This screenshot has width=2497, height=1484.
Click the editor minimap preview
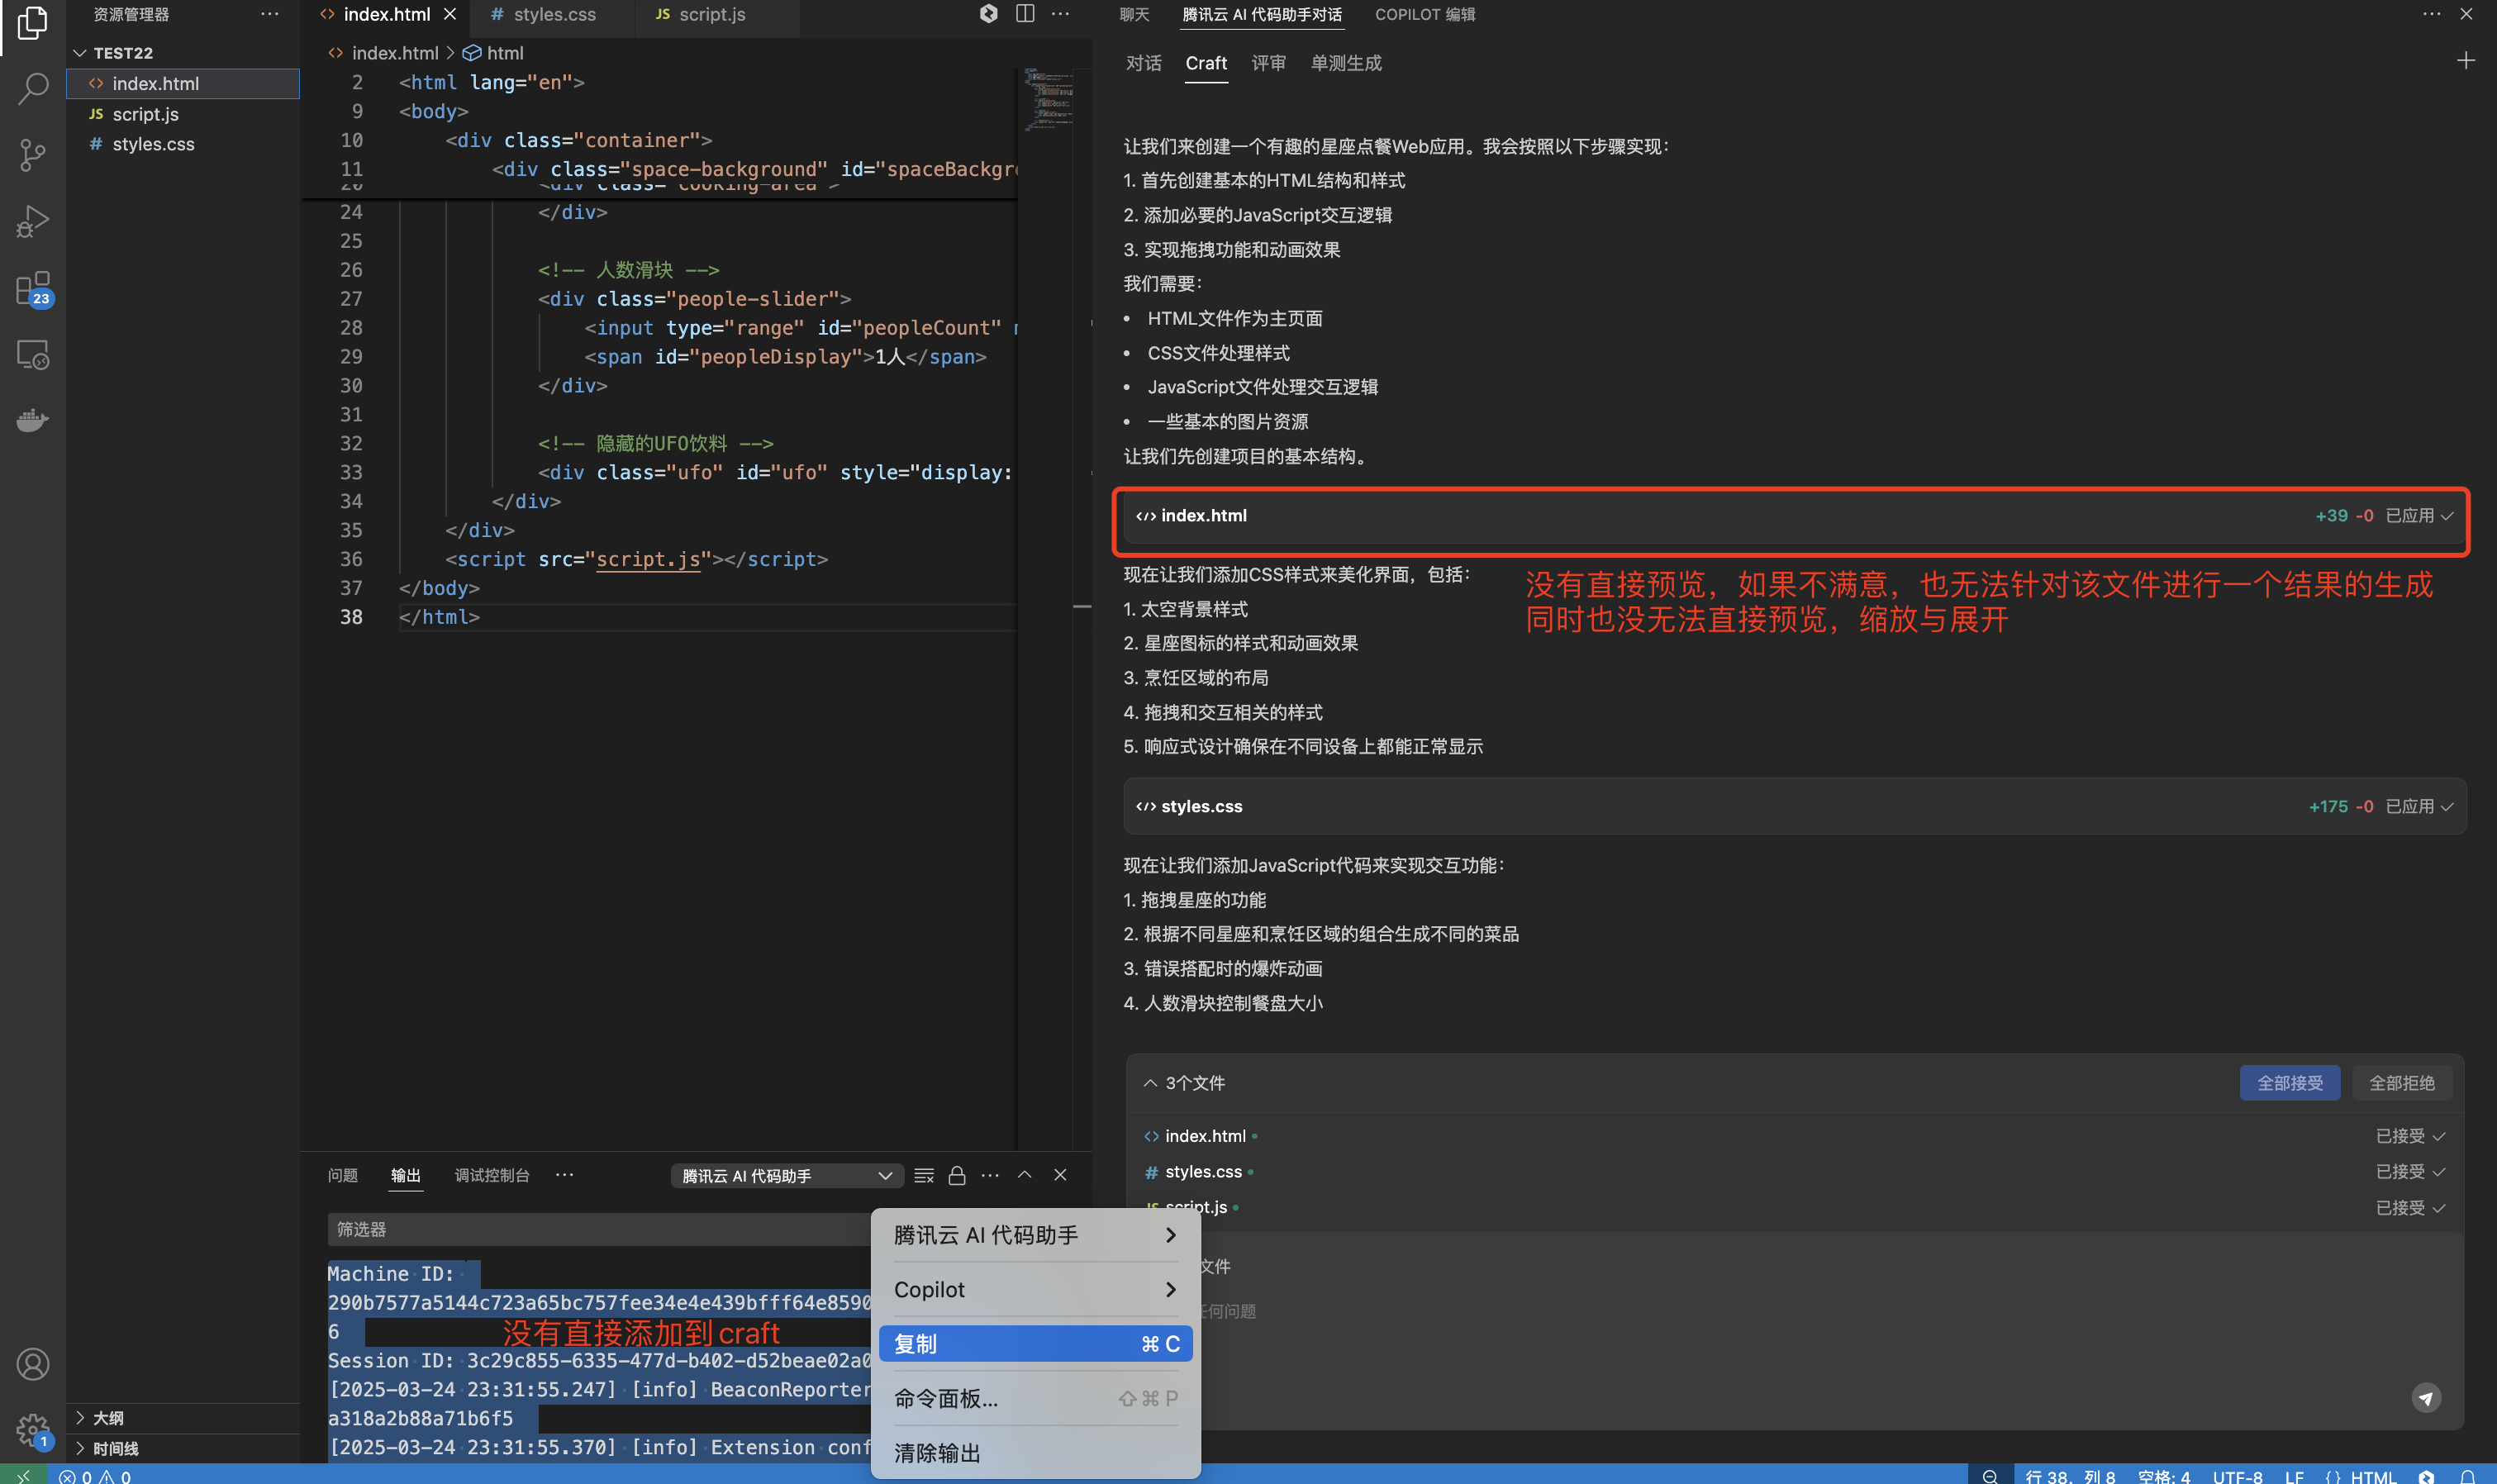tap(1048, 100)
